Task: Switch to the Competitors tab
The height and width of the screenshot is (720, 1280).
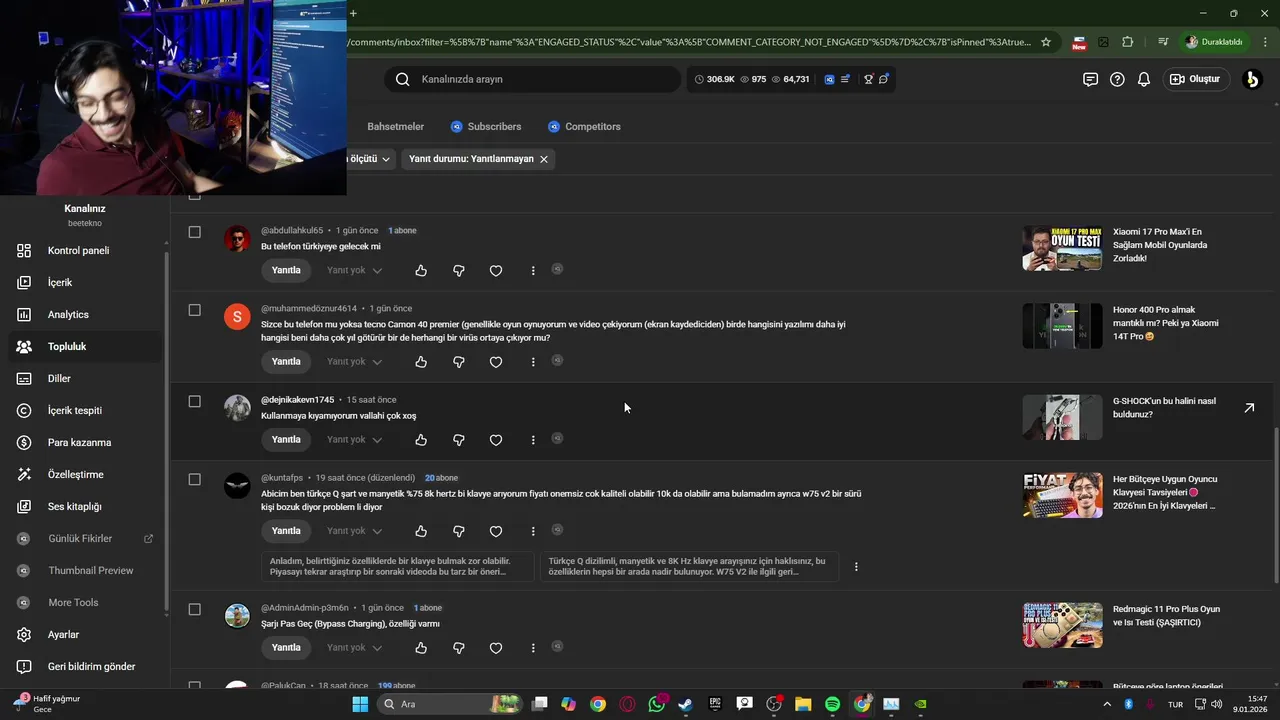Action: 584,127
